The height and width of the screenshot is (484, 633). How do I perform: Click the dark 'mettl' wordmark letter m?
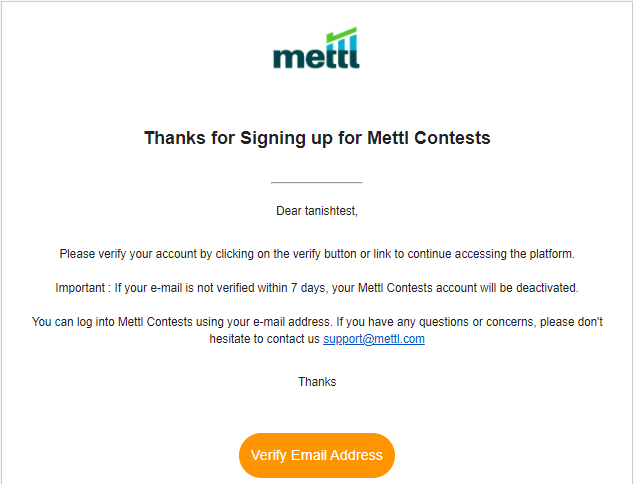[x=287, y=59]
